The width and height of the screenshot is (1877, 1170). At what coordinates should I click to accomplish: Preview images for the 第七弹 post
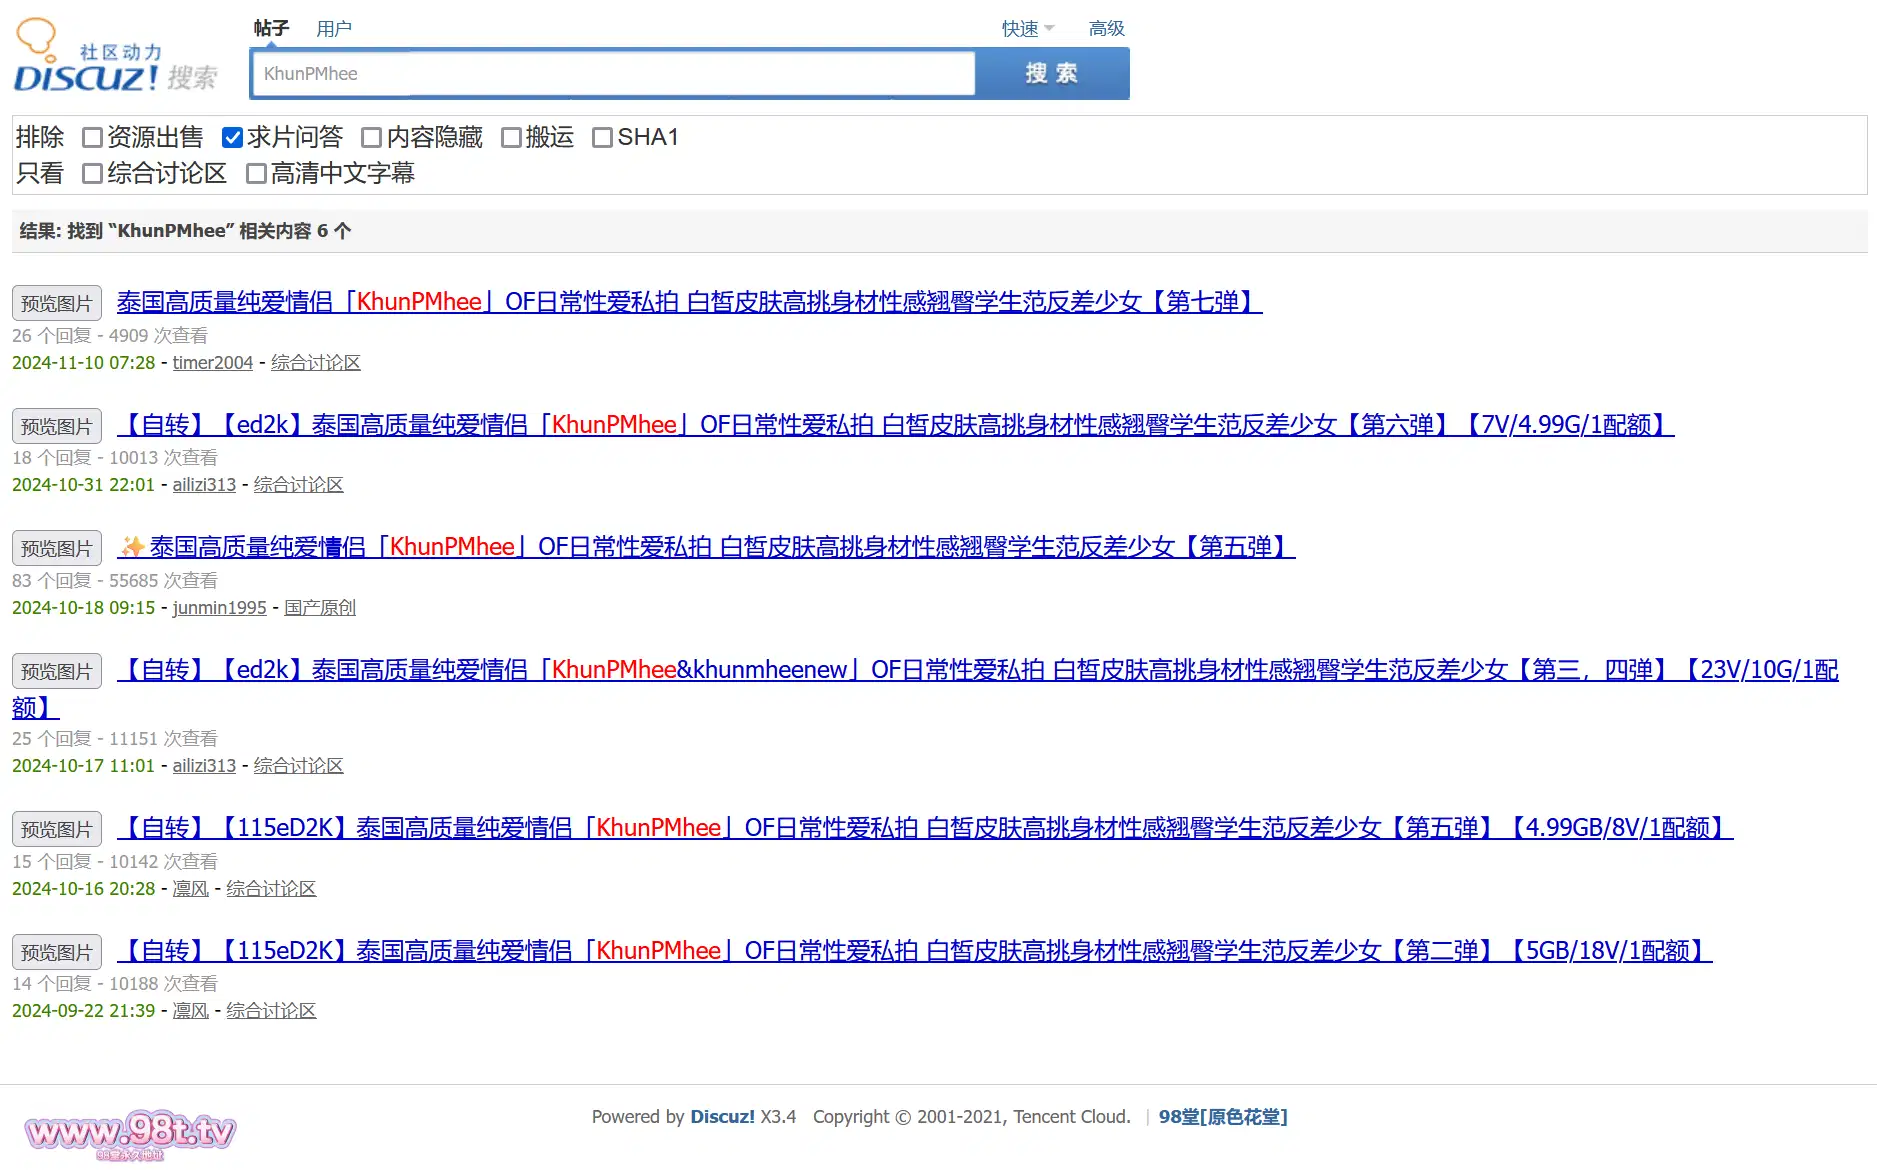57,303
